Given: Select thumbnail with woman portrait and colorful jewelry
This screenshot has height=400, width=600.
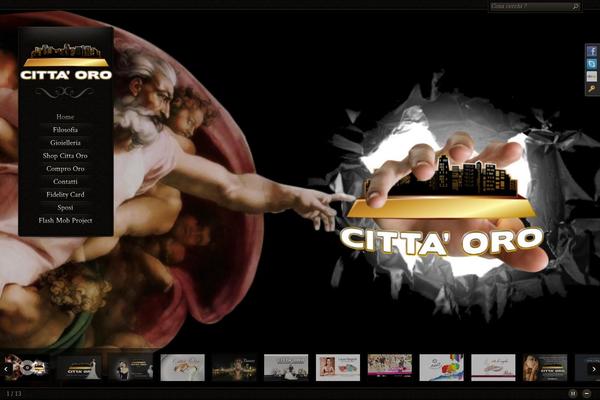Looking at the screenshot, I should [x=338, y=367].
